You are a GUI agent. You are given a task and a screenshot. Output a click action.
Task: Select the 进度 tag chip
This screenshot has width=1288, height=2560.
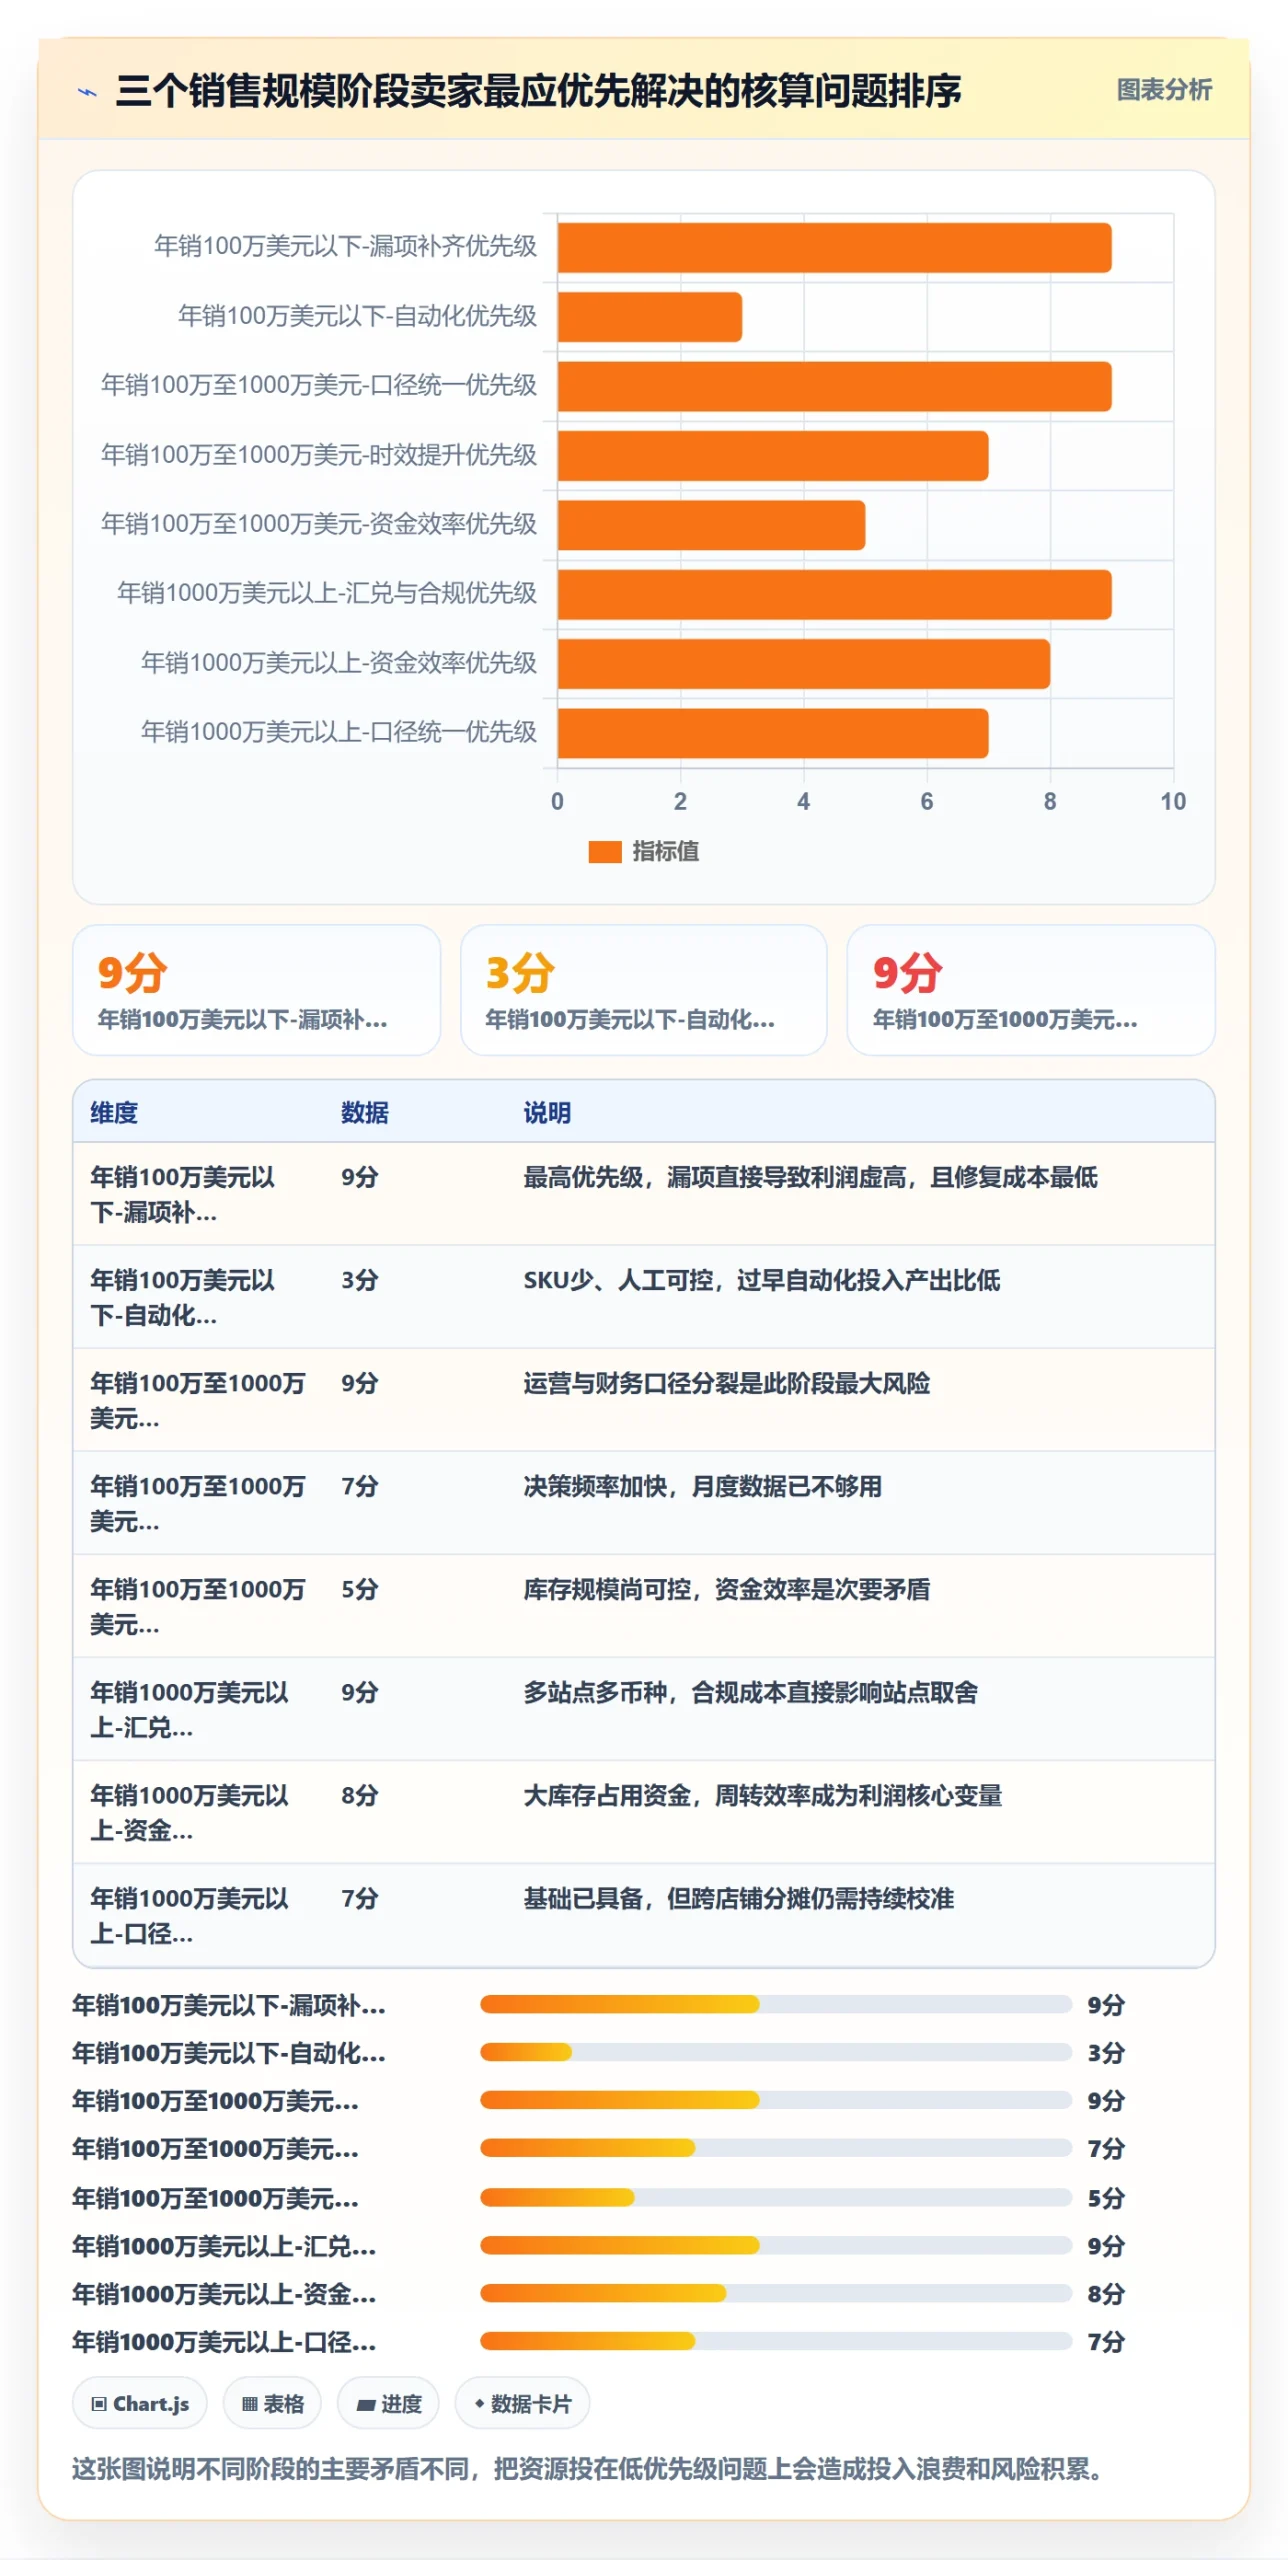(388, 2403)
